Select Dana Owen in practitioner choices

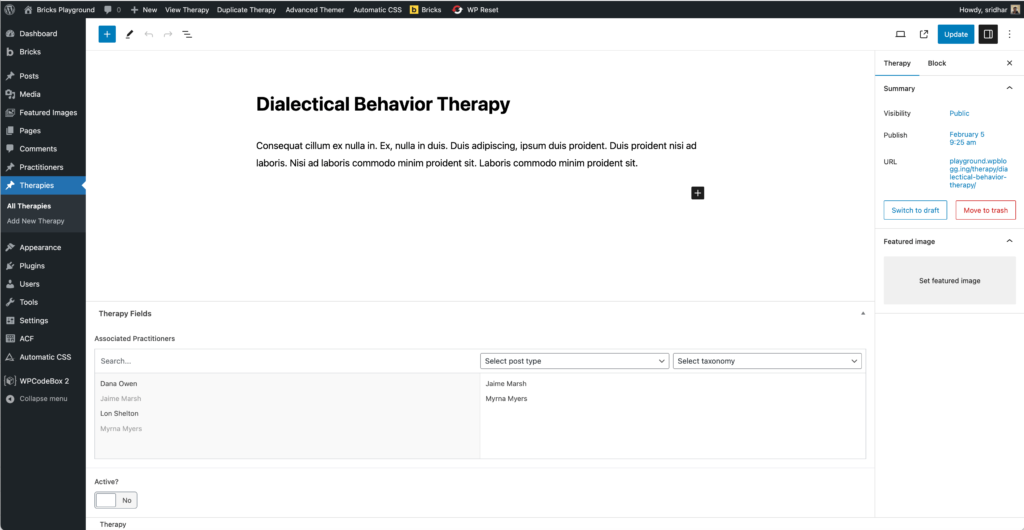119,384
